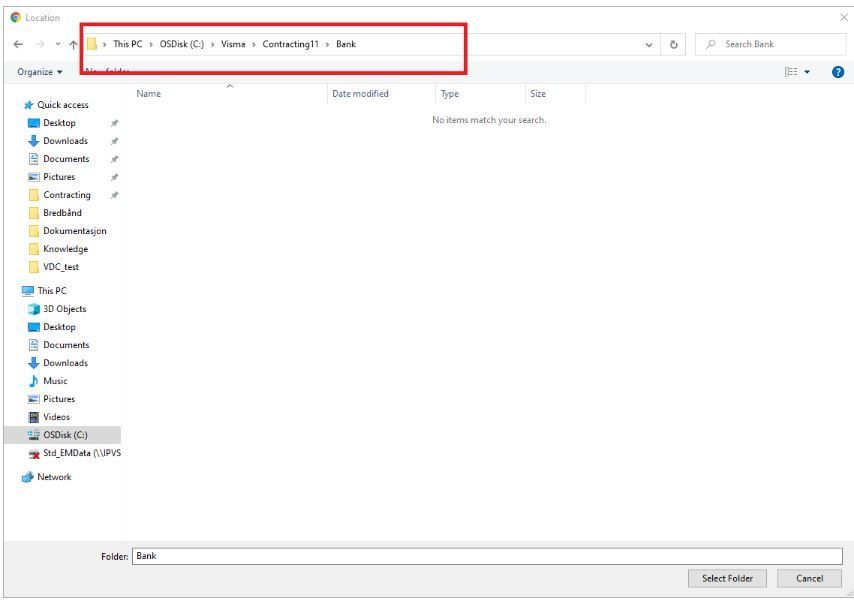Open the Knowledge folder
The image size is (854, 600).
point(65,249)
